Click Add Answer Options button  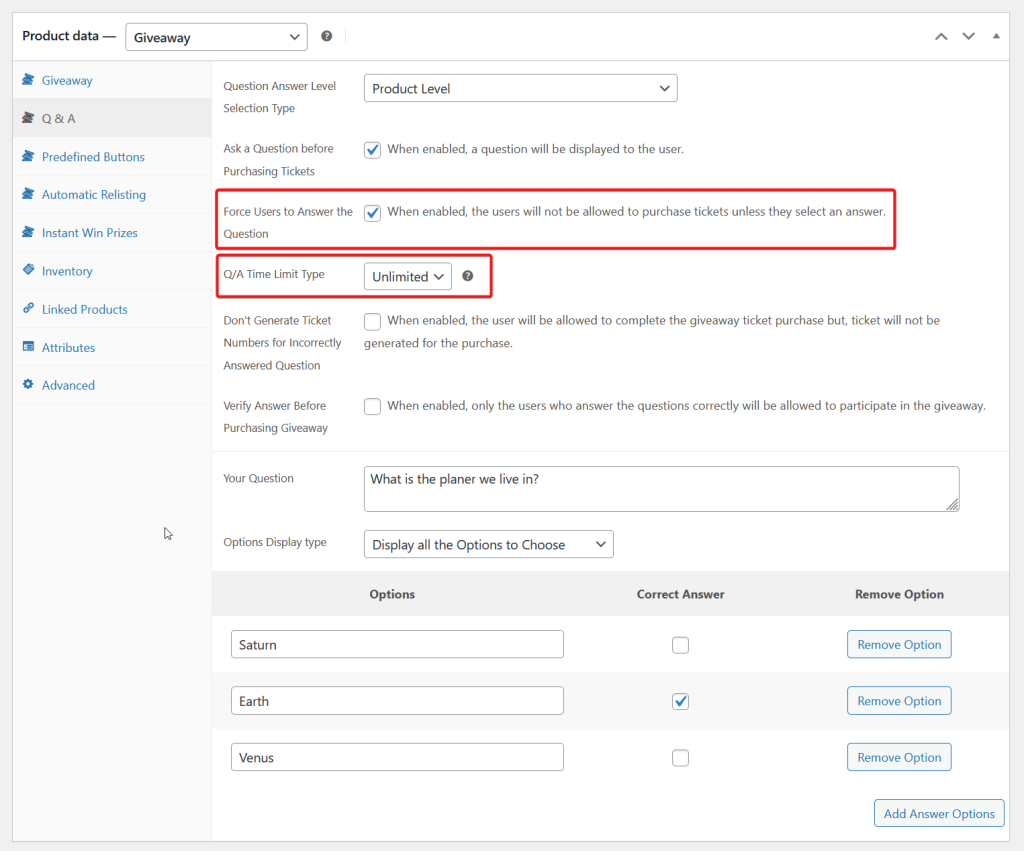click(x=938, y=813)
